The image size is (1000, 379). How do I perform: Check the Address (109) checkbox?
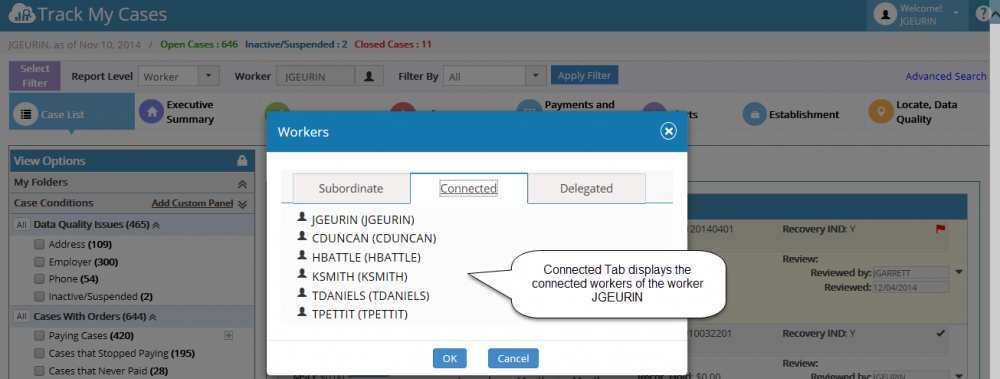pyautogui.click(x=39, y=244)
